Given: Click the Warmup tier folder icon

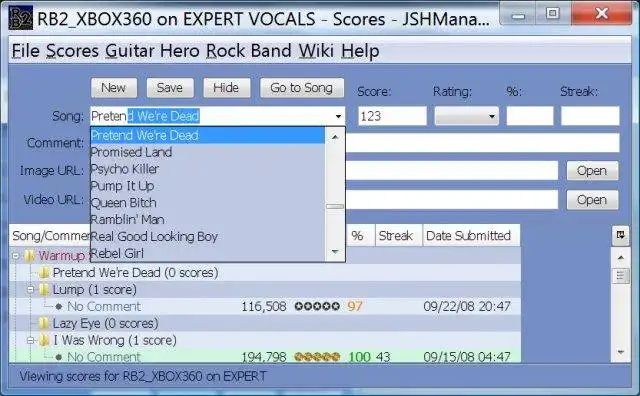Looking at the screenshot, I should pyautogui.click(x=30, y=256).
